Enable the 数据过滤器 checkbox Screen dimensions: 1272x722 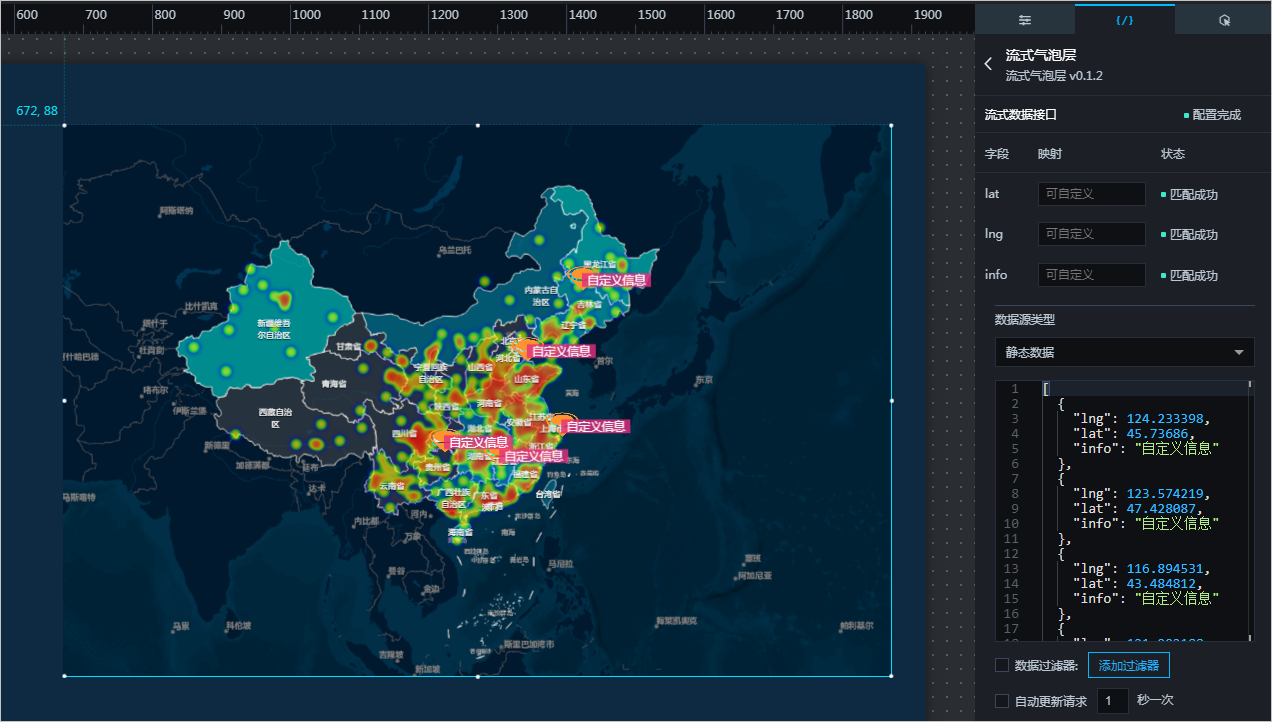(x=1002, y=666)
